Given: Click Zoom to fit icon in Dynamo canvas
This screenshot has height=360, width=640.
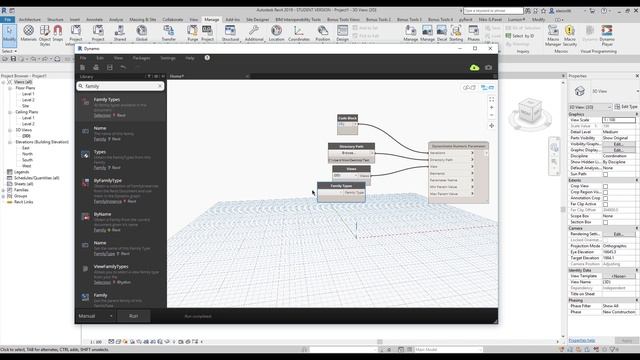Looking at the screenshot, I should click(x=491, y=100).
